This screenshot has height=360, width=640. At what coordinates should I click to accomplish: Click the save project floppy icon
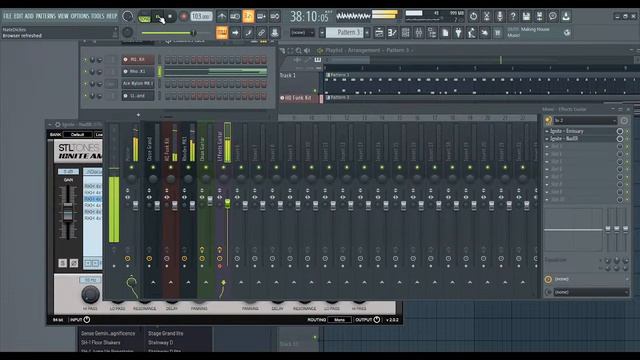526,16
